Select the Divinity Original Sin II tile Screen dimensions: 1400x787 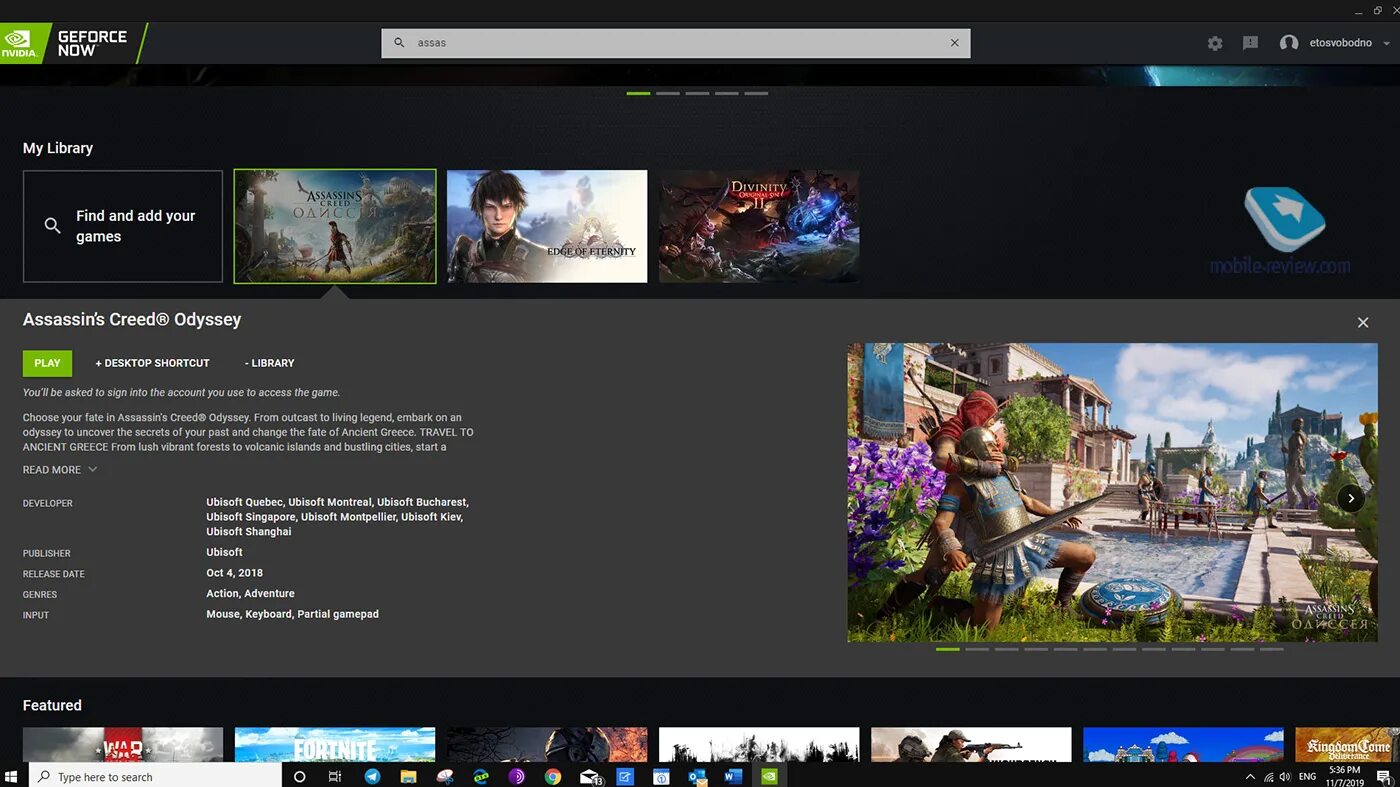(759, 226)
